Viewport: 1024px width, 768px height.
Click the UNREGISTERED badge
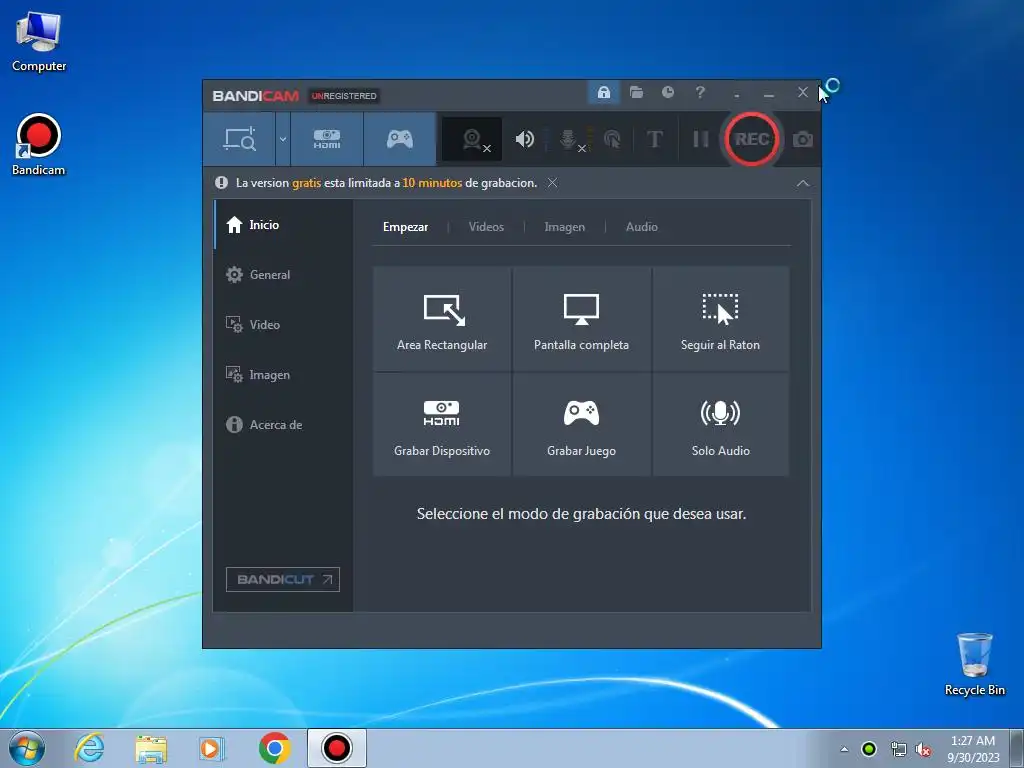344,96
